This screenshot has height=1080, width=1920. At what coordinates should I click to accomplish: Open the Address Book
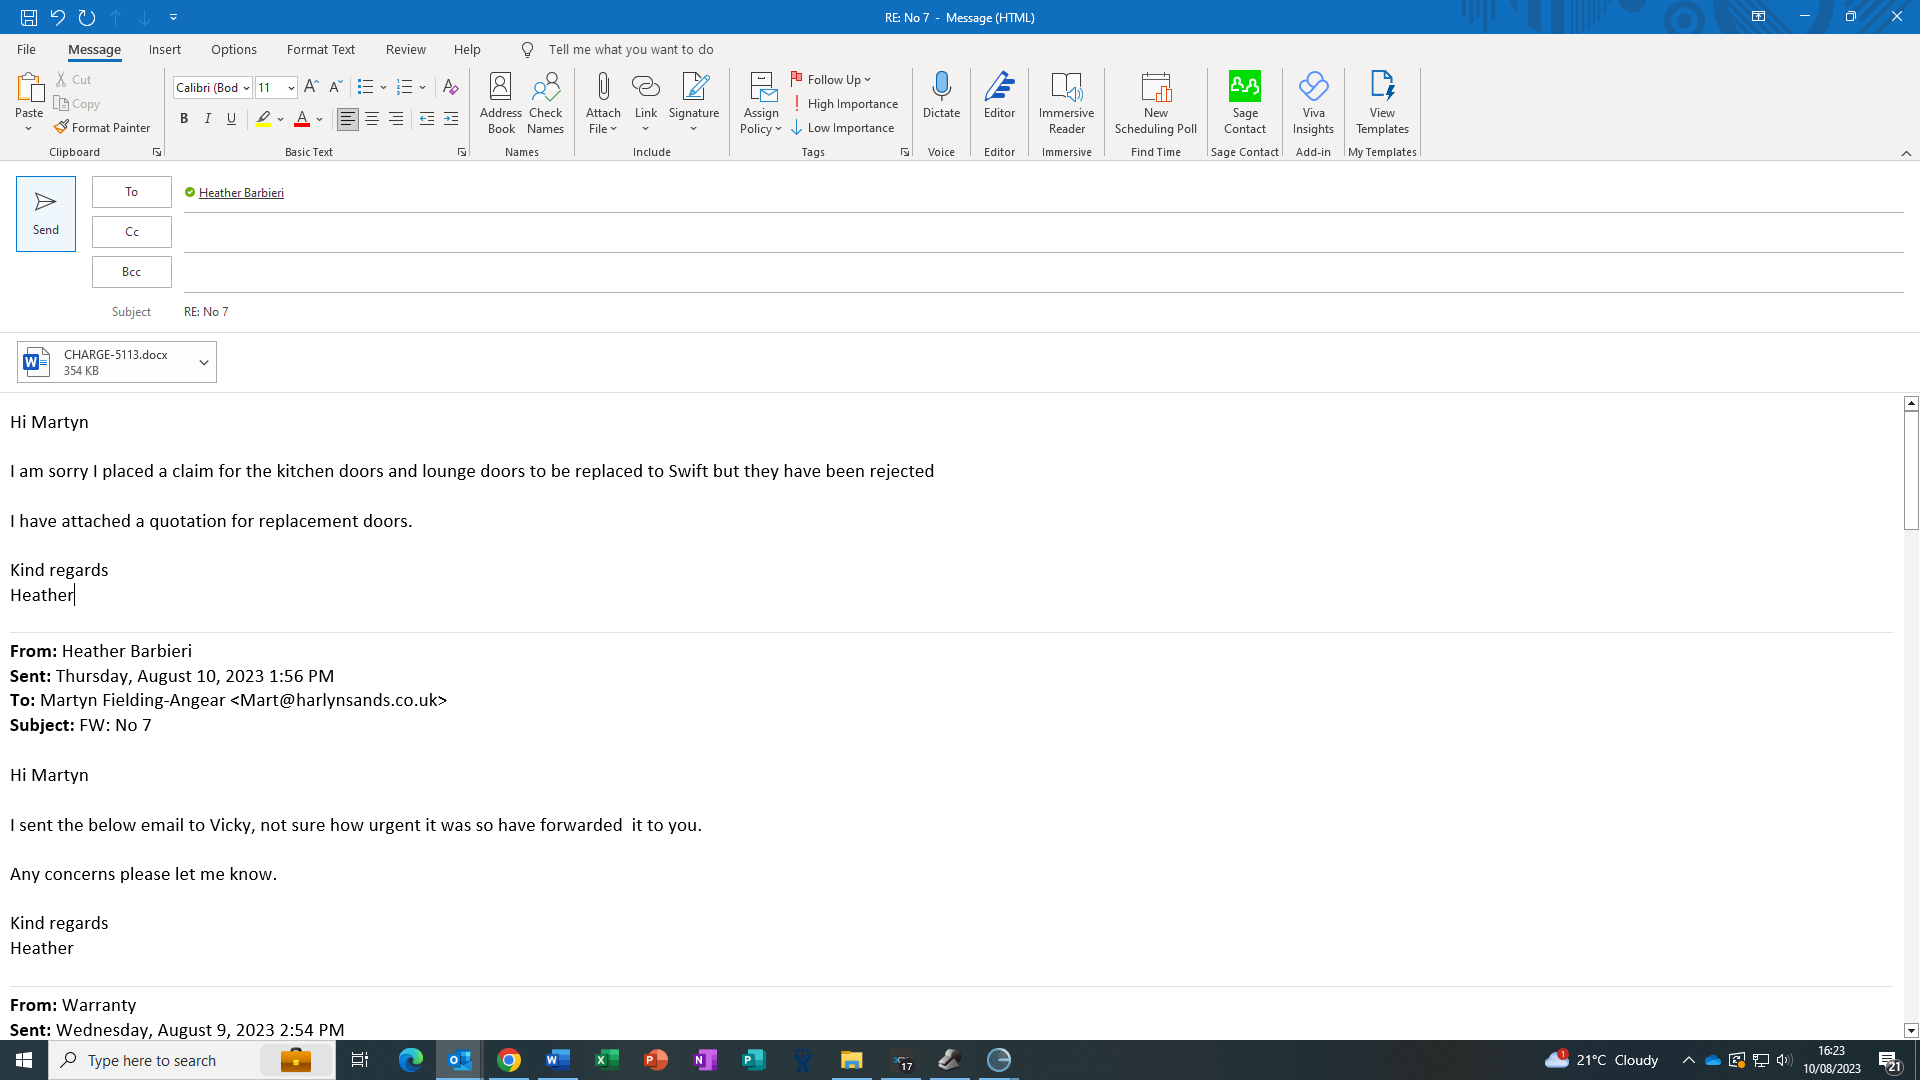500,102
